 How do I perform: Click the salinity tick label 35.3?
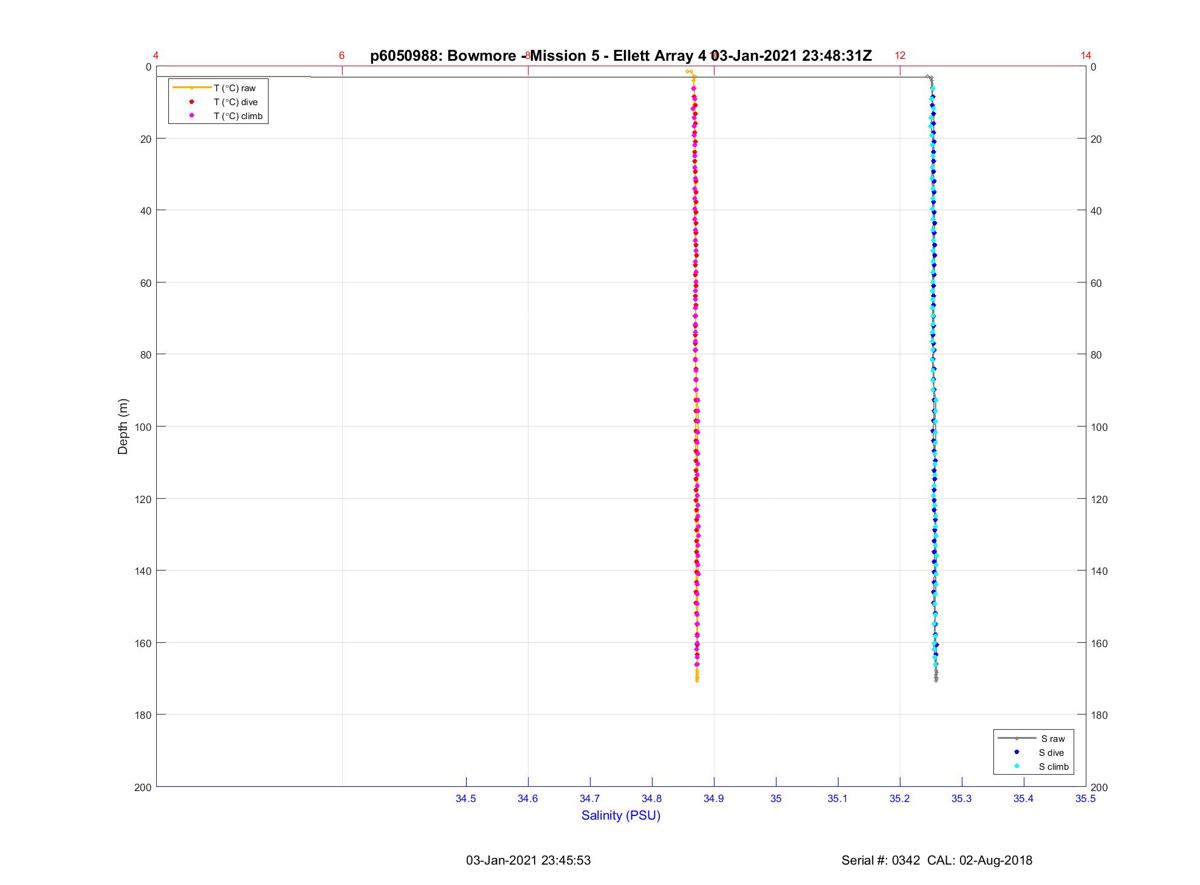(962, 799)
